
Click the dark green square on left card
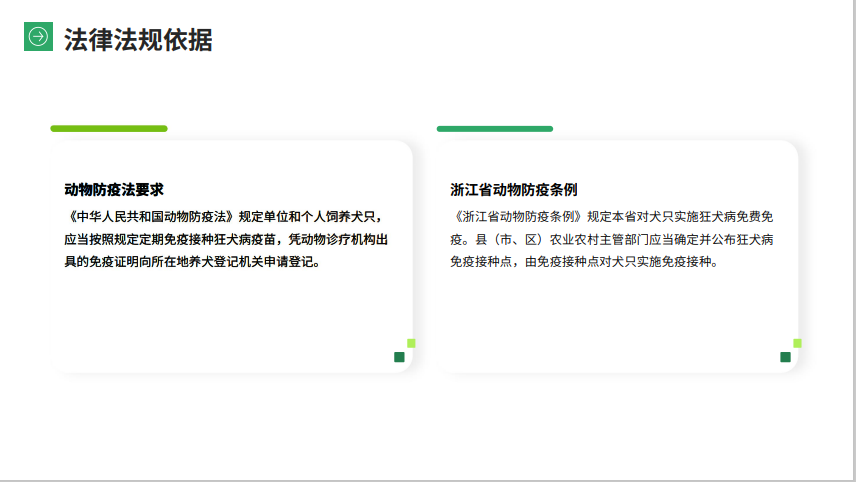point(399,357)
